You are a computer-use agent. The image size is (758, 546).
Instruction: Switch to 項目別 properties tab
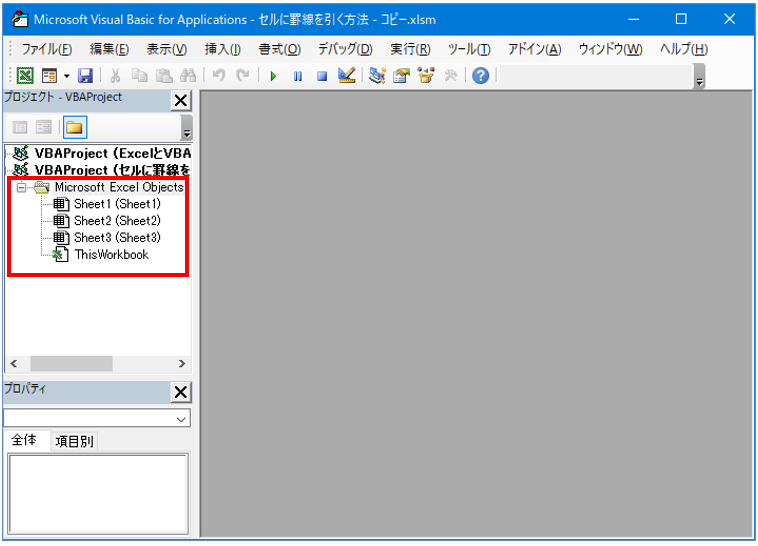pyautogui.click(x=74, y=442)
